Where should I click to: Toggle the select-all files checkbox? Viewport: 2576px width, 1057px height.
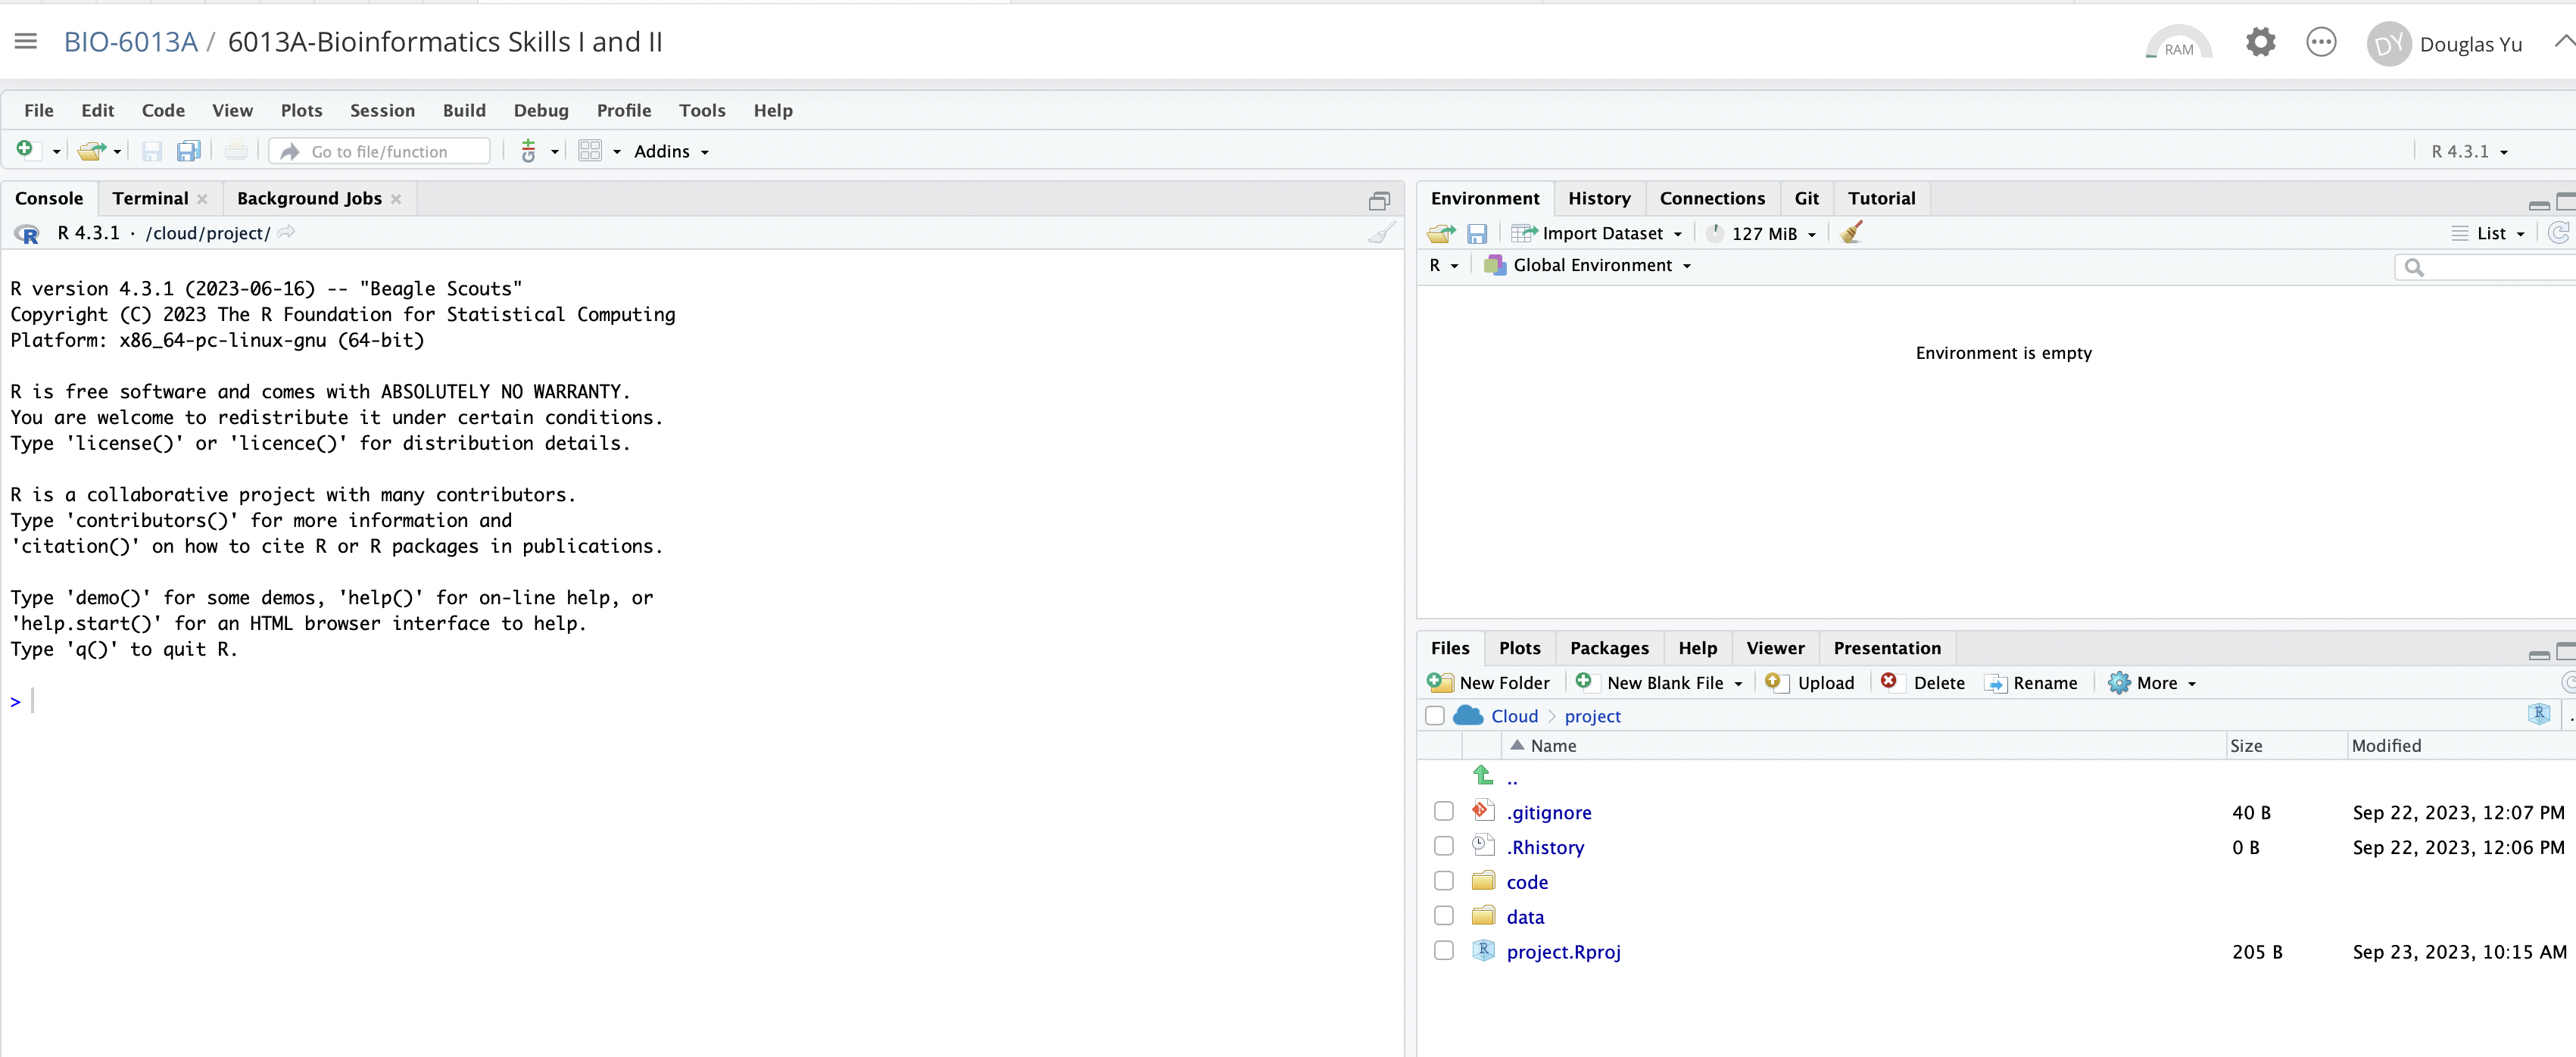(1435, 715)
